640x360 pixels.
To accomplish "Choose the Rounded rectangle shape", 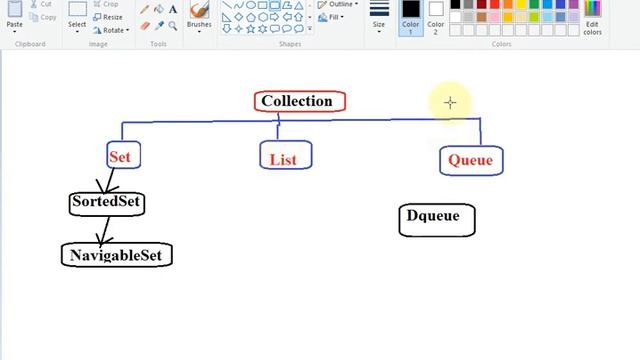I will (x=275, y=5).
